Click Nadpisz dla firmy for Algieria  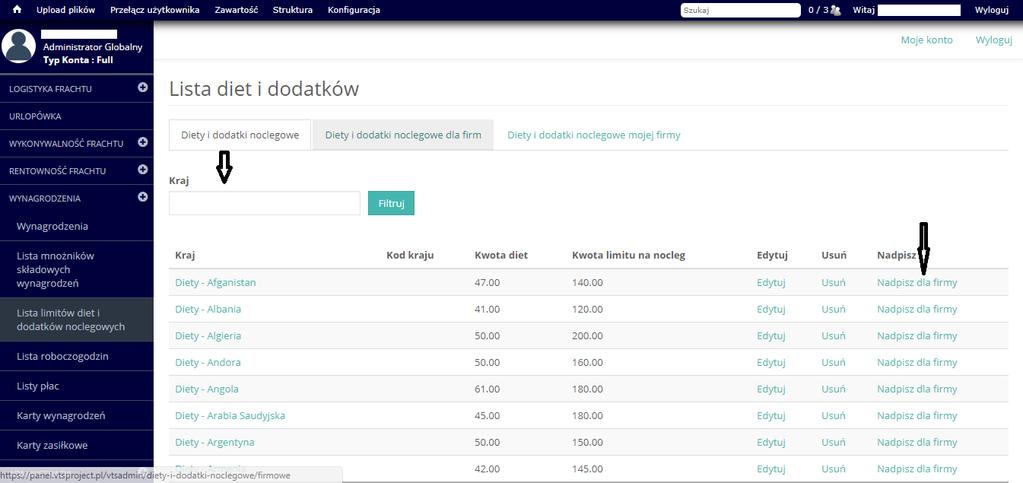917,335
